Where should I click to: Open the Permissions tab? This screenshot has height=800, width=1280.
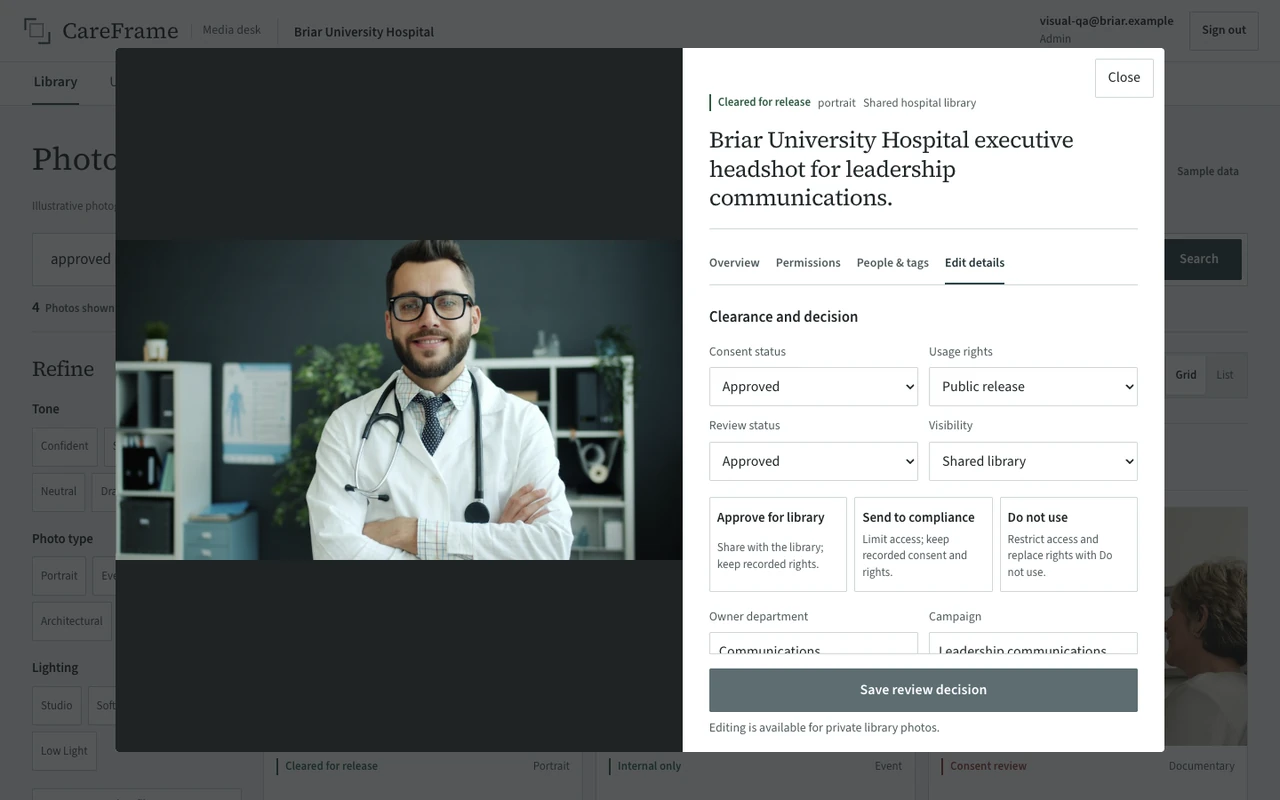pyautogui.click(x=808, y=263)
